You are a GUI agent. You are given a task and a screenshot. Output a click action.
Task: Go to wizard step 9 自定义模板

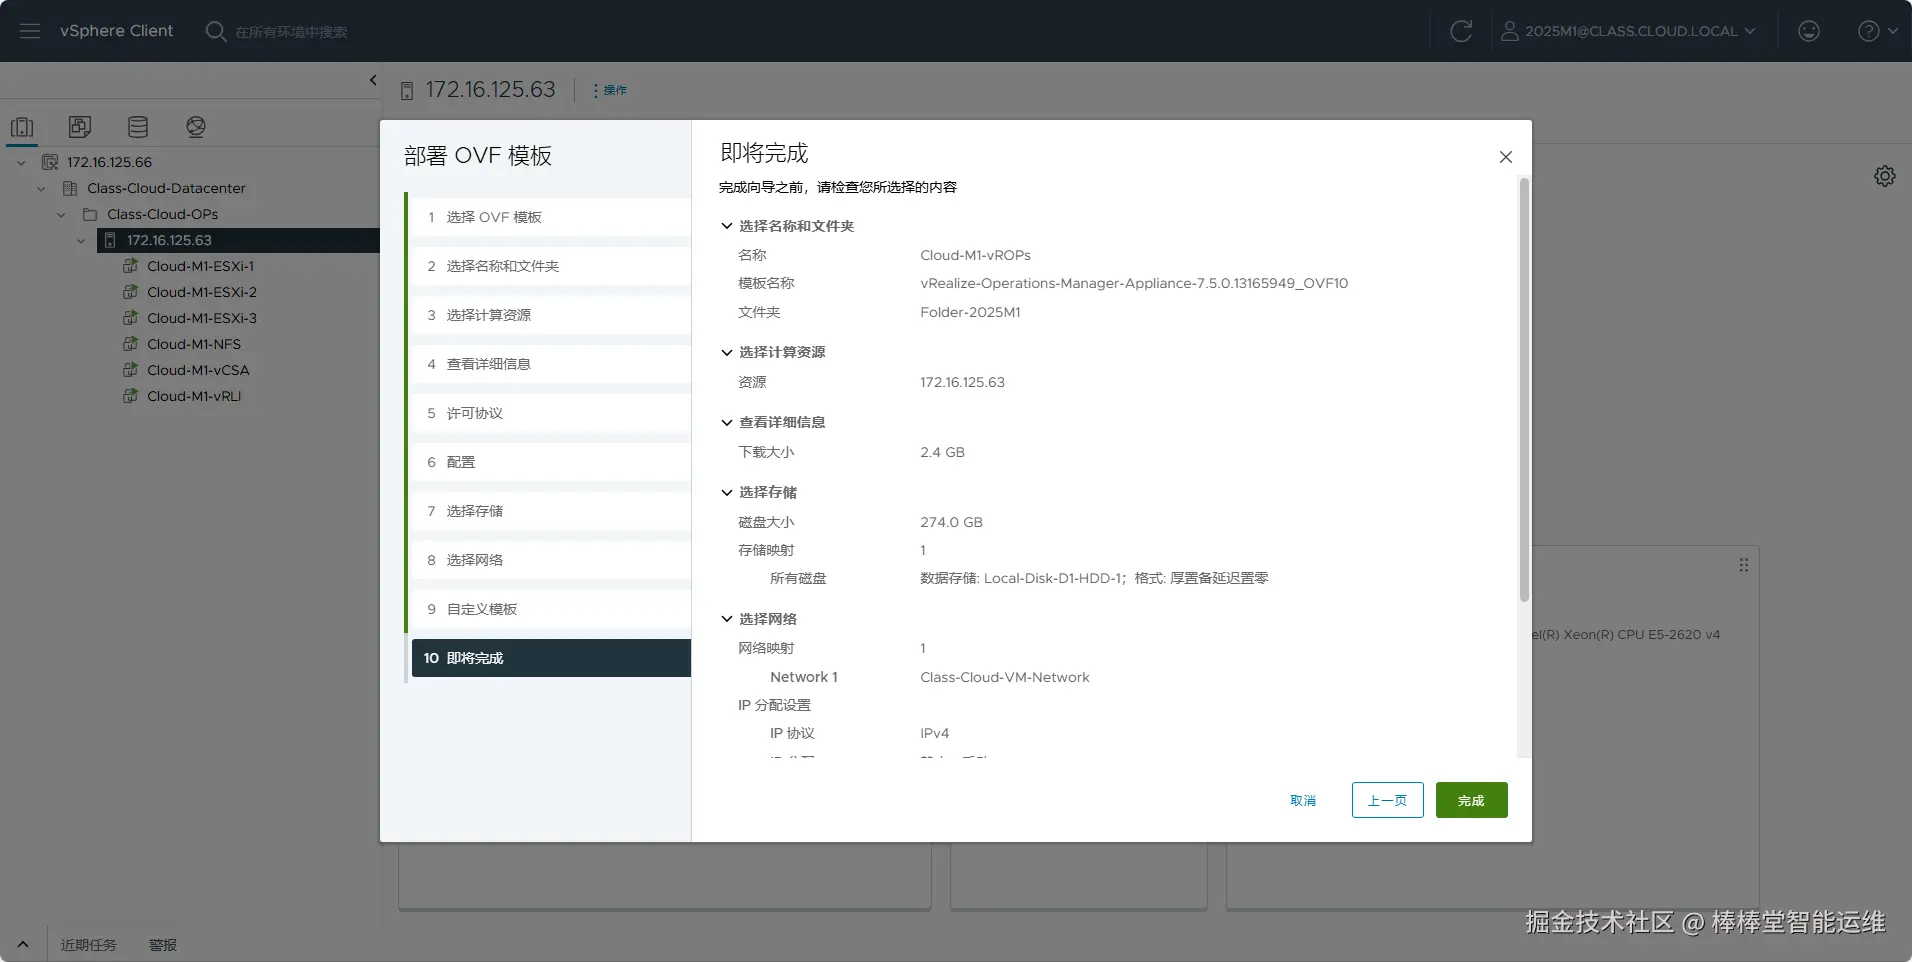(x=551, y=609)
